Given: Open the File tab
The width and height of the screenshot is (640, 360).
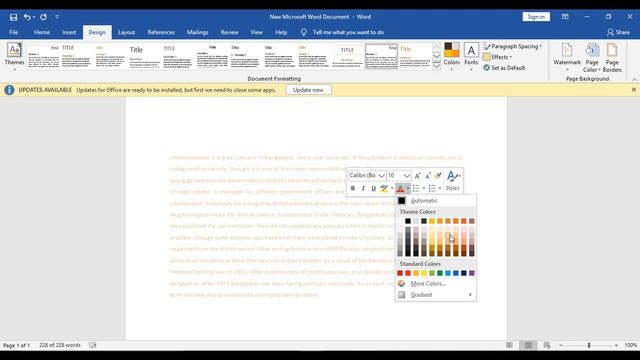Looking at the screenshot, I should click(x=13, y=32).
